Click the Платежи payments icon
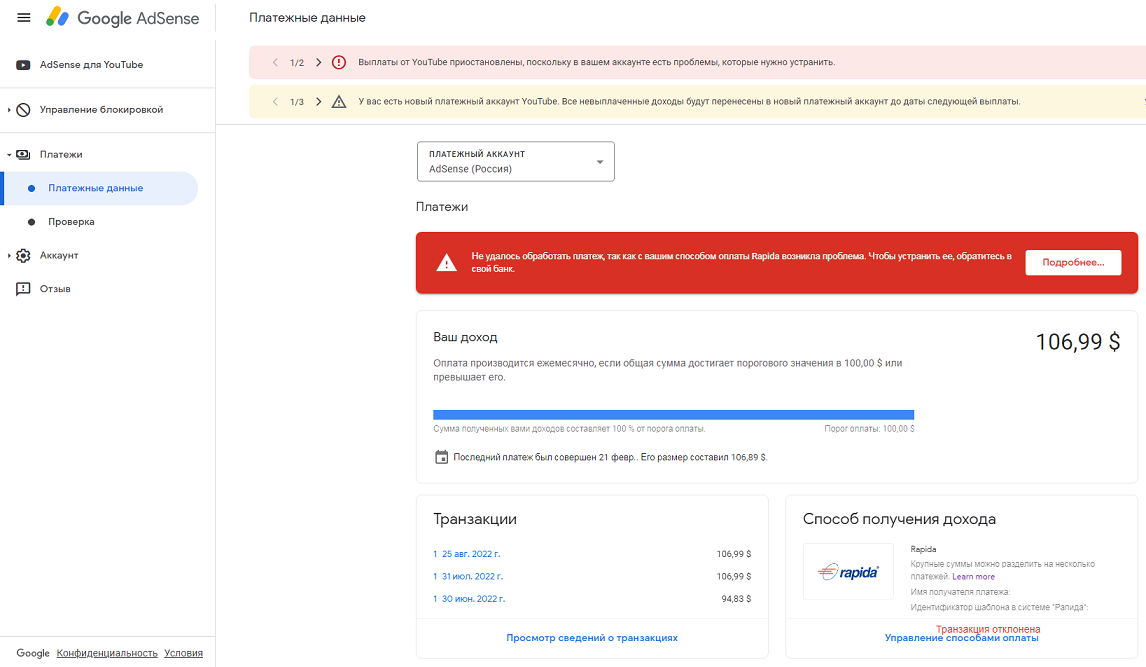This screenshot has width=1146, height=667. pos(23,154)
